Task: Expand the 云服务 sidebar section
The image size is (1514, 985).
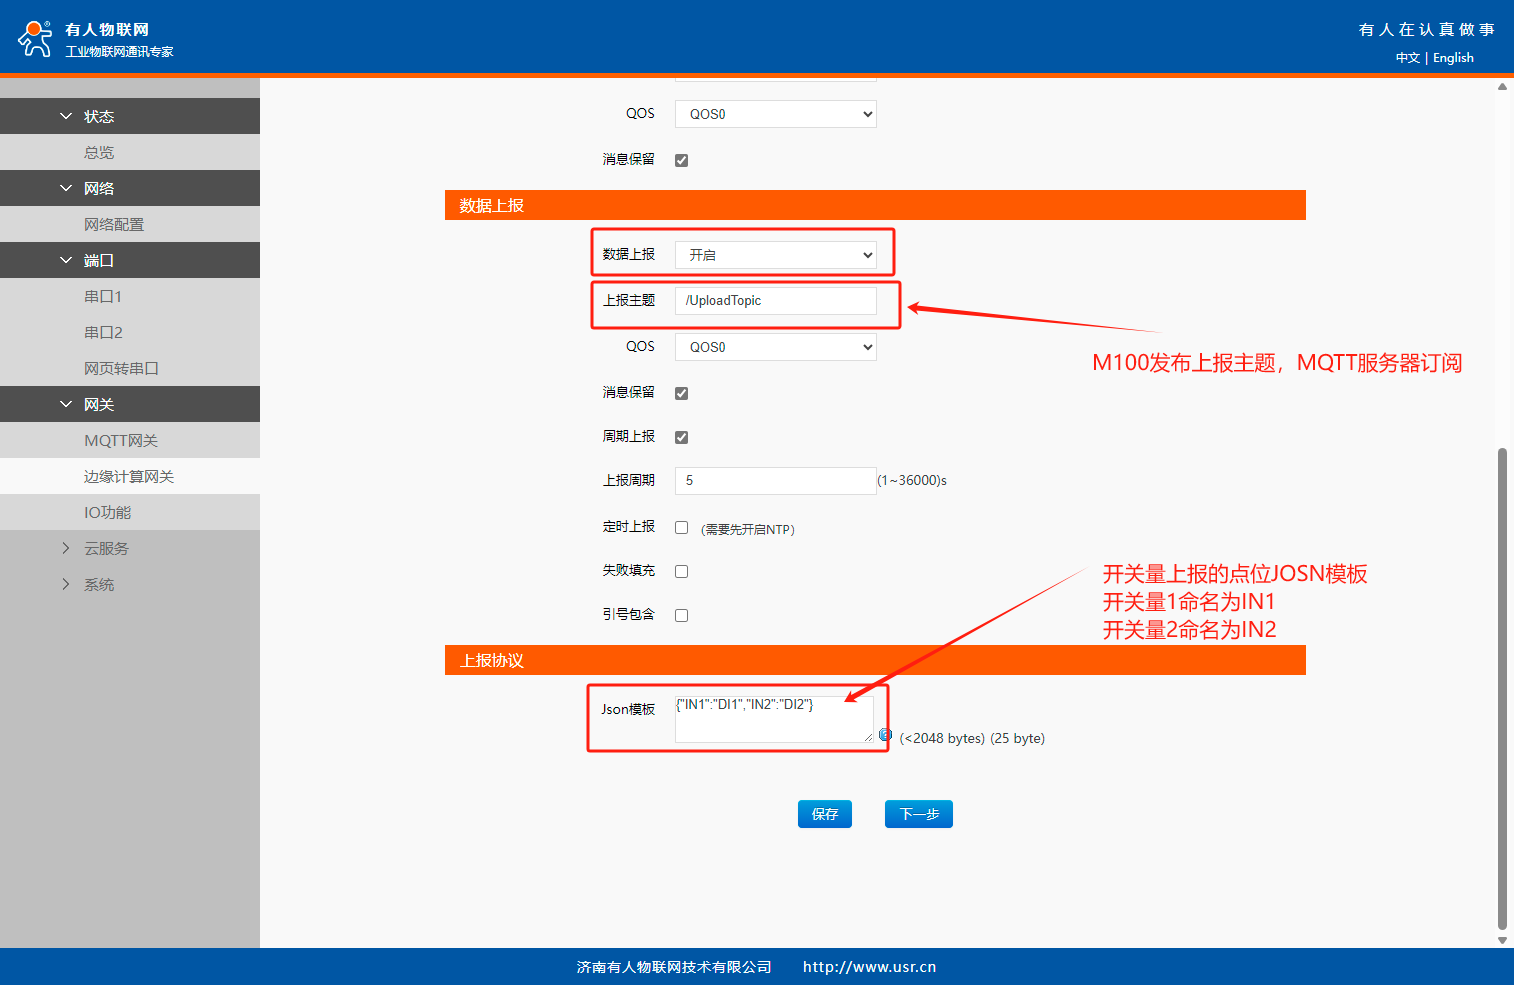Action: tap(66, 548)
